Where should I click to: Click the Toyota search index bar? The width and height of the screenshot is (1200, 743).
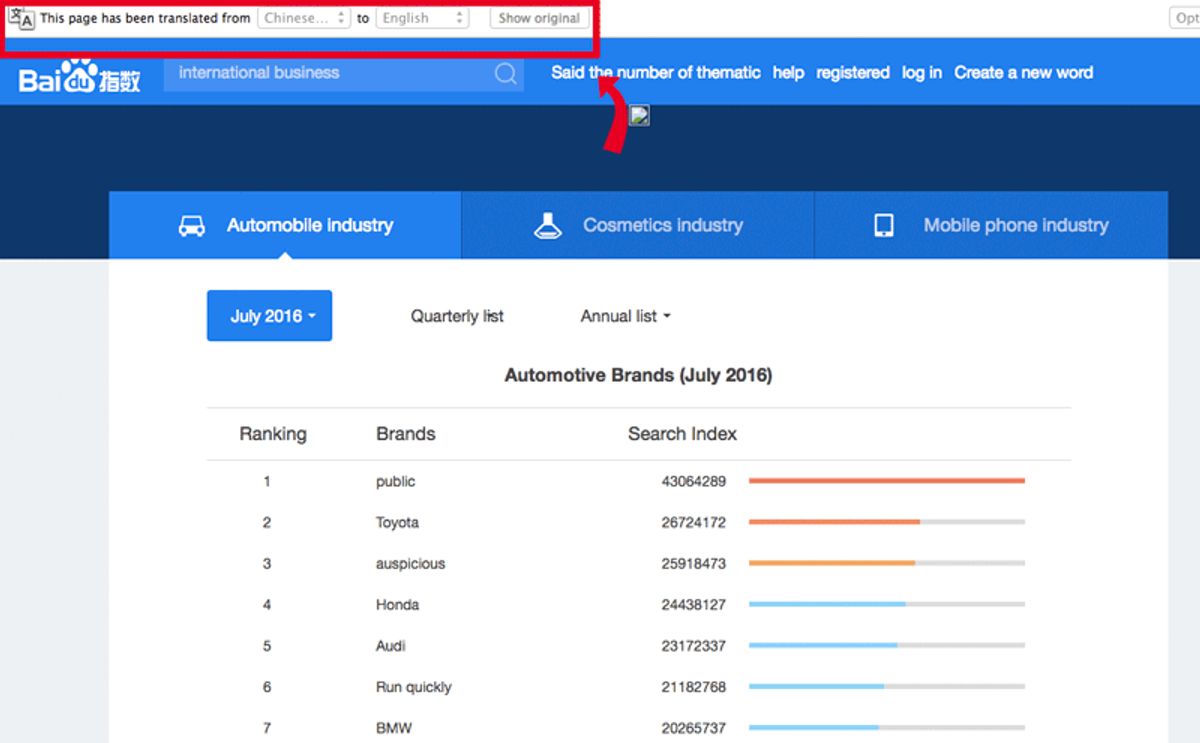coord(887,522)
